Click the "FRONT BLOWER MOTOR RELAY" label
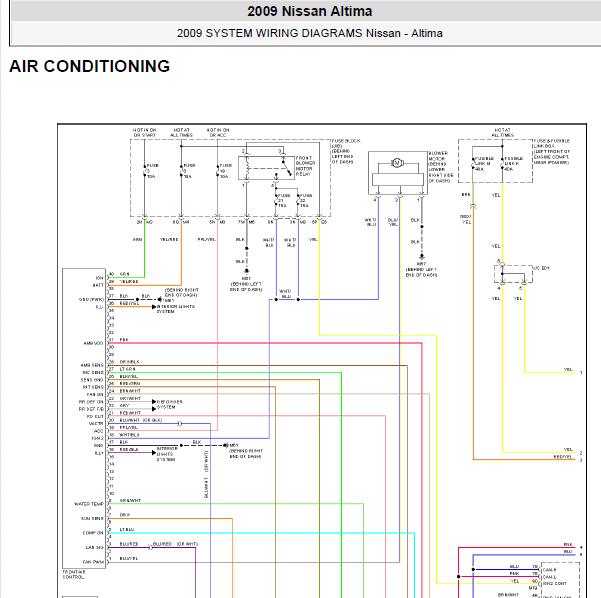This screenshot has width=601, height=598. [x=305, y=166]
